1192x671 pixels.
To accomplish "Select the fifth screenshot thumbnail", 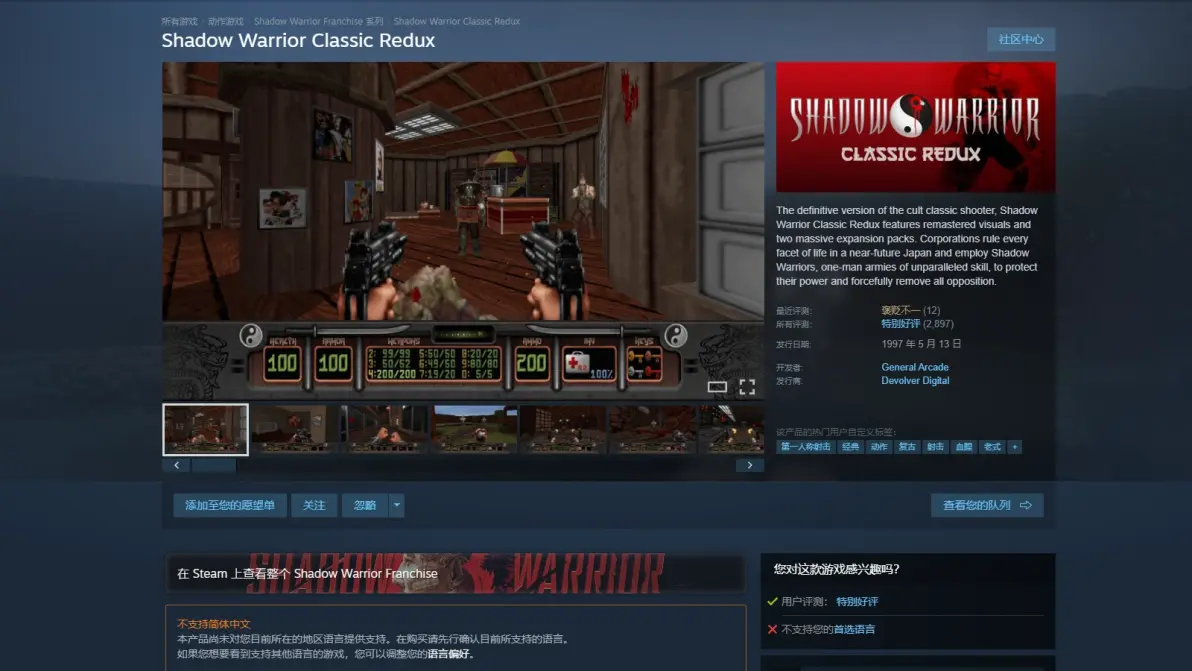I will 564,429.
